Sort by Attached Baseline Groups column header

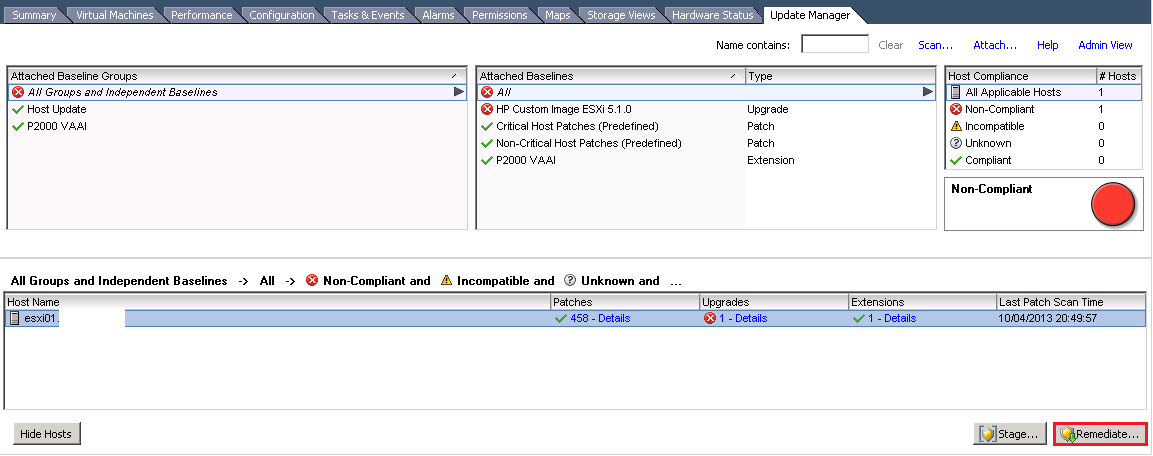click(230, 76)
